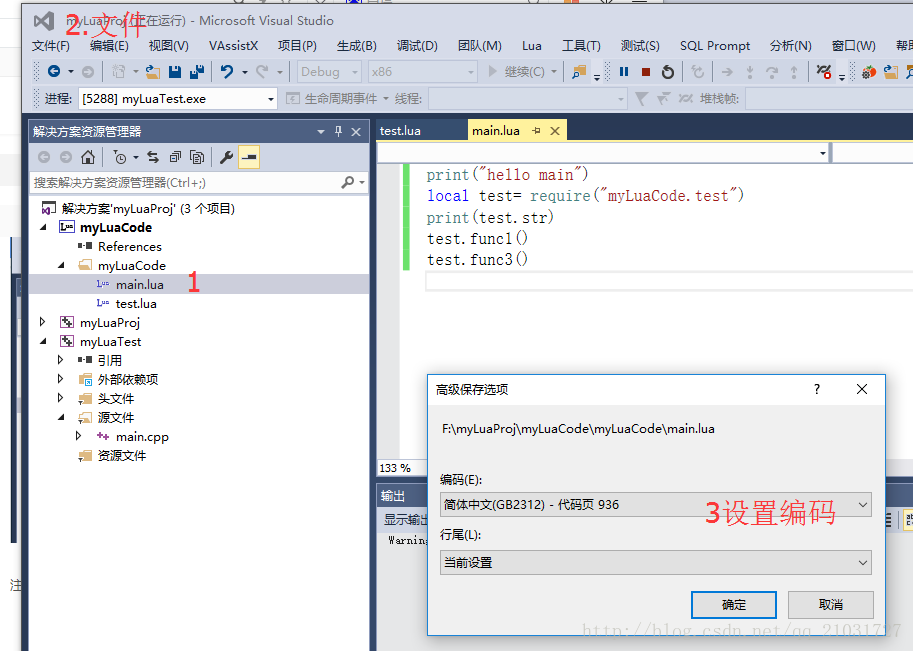Image resolution: width=913 pixels, height=651 pixels.
Task: Click the Pending Changes Filter clock icon
Action: tap(120, 157)
